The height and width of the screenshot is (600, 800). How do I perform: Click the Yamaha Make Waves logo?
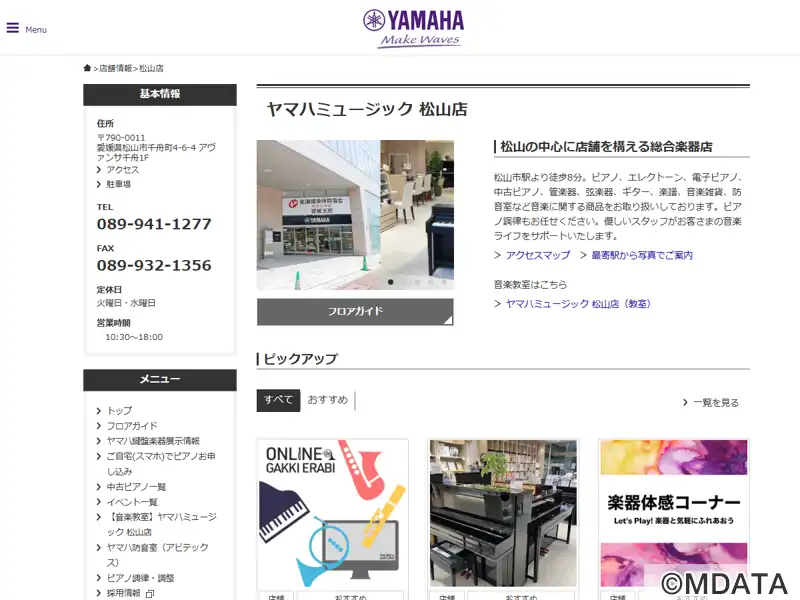pos(413,29)
